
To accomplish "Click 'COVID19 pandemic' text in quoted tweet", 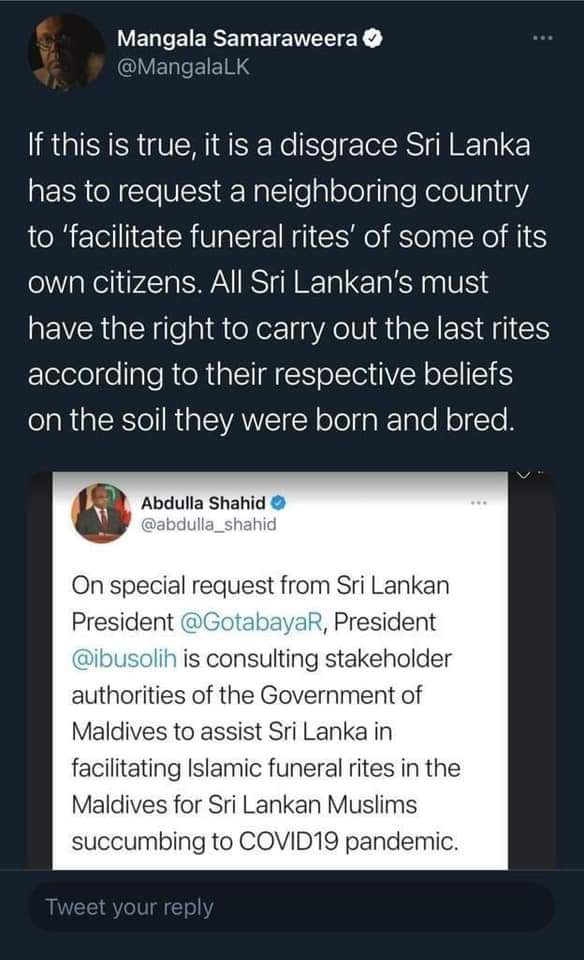I will pyautogui.click(x=348, y=841).
